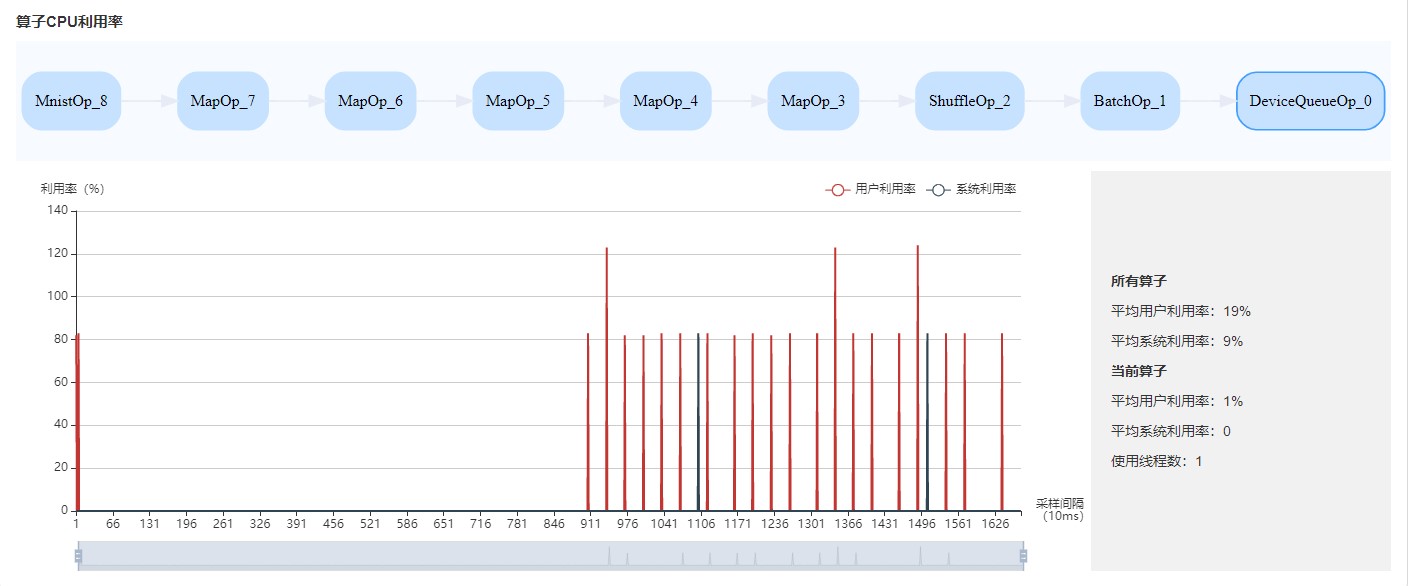1408x586 pixels.
Task: Click the left handle of zoom slider
Action: click(78, 556)
